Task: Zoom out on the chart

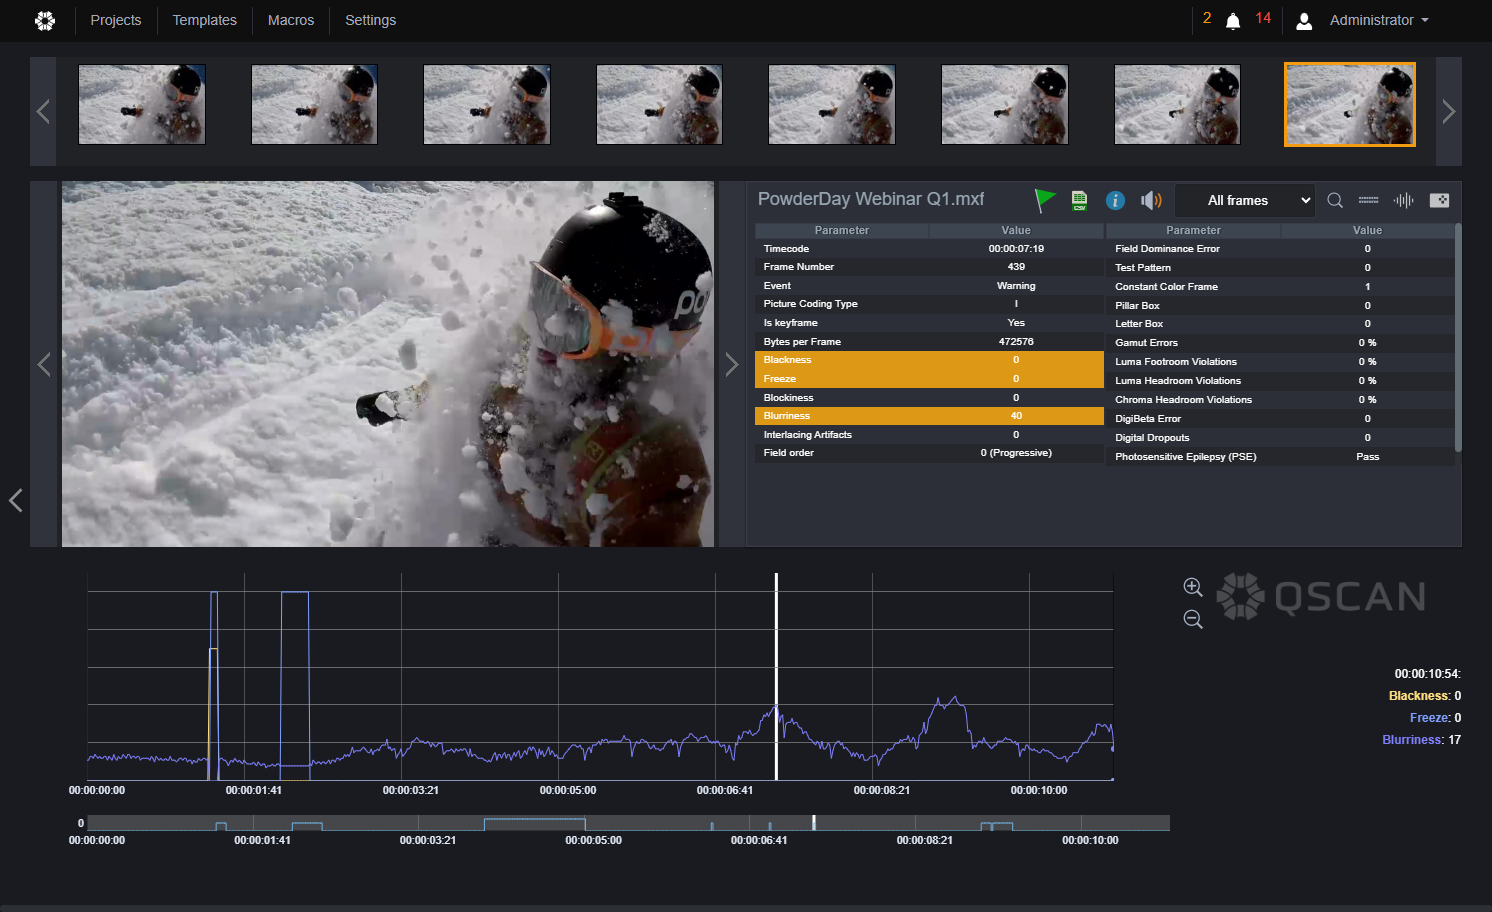Action: pyautogui.click(x=1193, y=619)
